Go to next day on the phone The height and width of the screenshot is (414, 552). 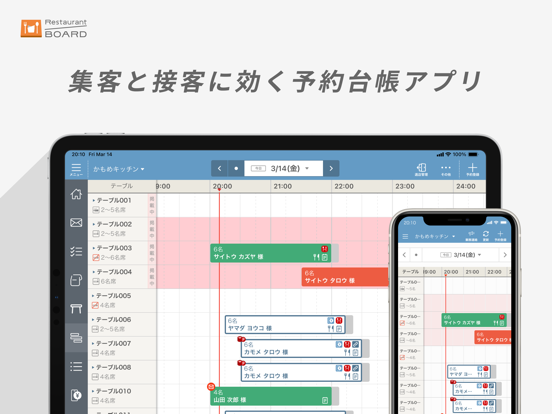(x=505, y=255)
